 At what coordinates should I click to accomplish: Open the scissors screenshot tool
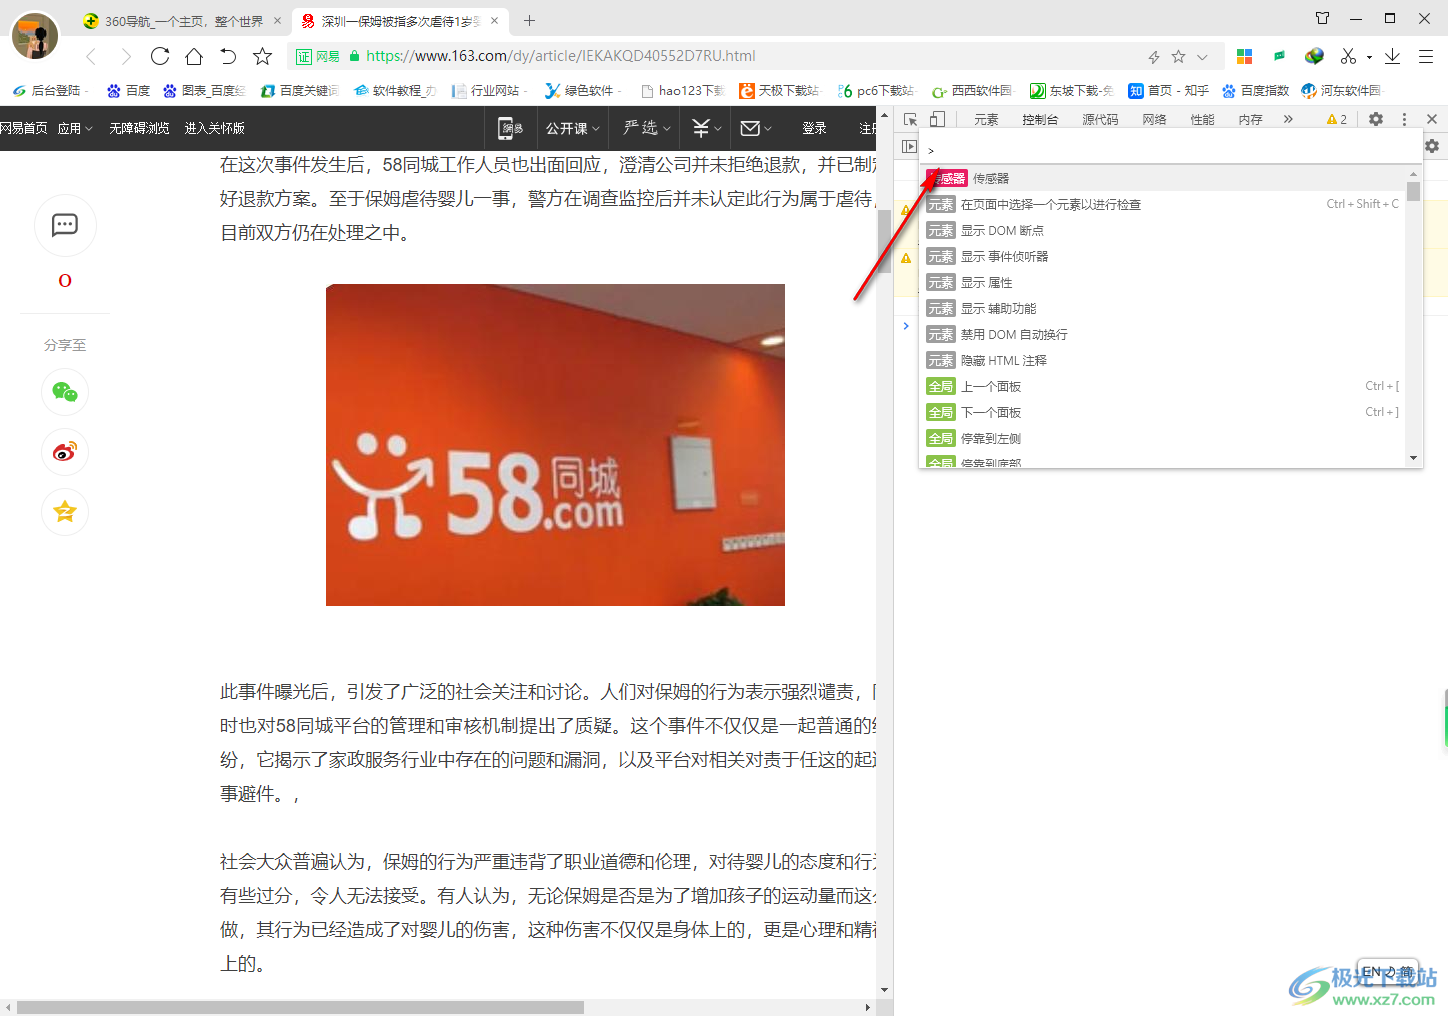tap(1348, 56)
